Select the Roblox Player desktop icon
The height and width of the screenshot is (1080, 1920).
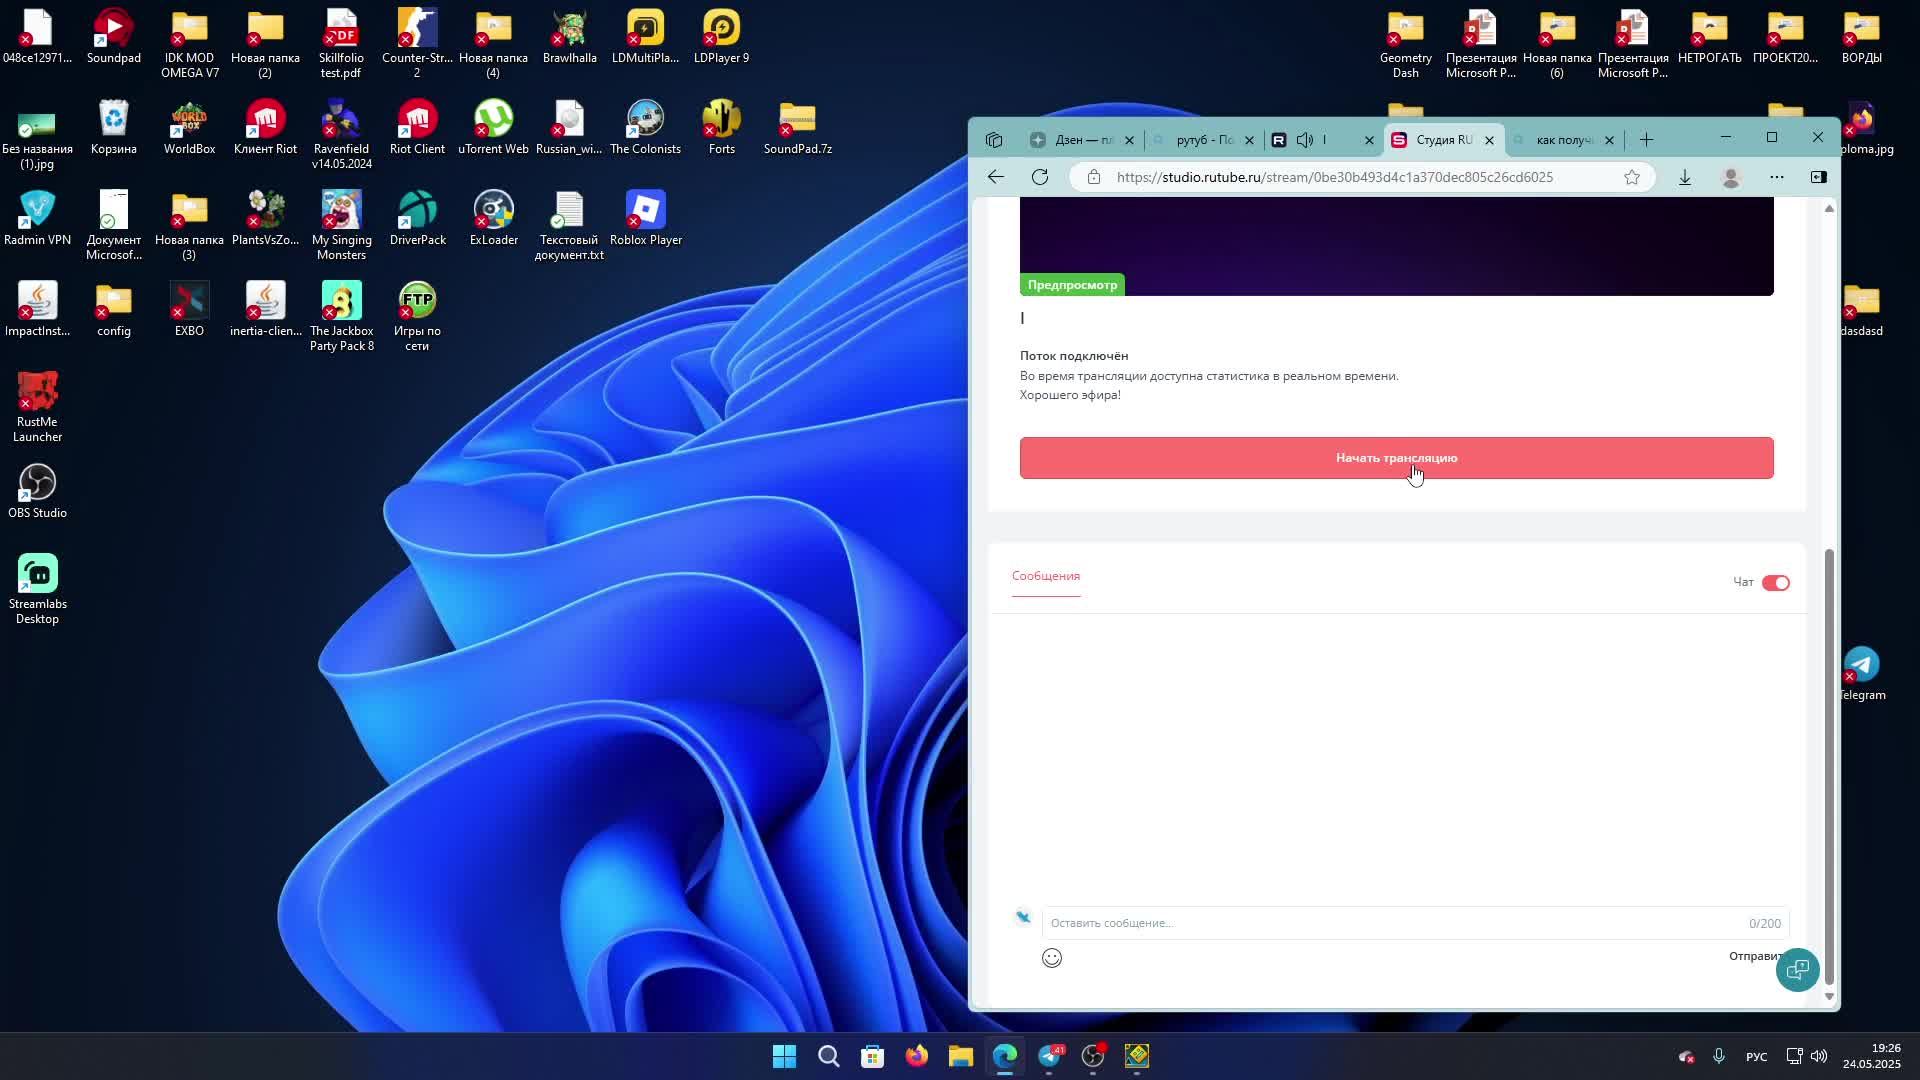coord(646,219)
